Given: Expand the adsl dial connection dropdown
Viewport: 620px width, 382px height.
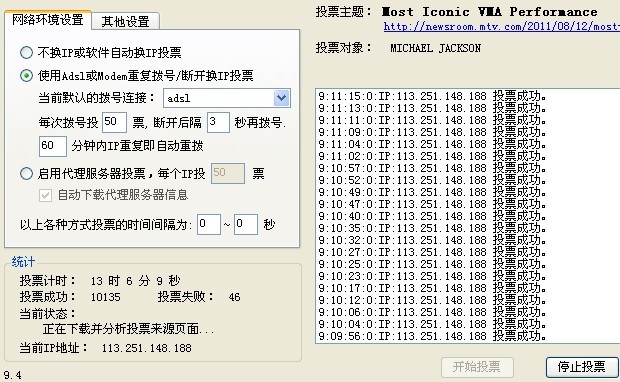Looking at the screenshot, I should point(281,98).
